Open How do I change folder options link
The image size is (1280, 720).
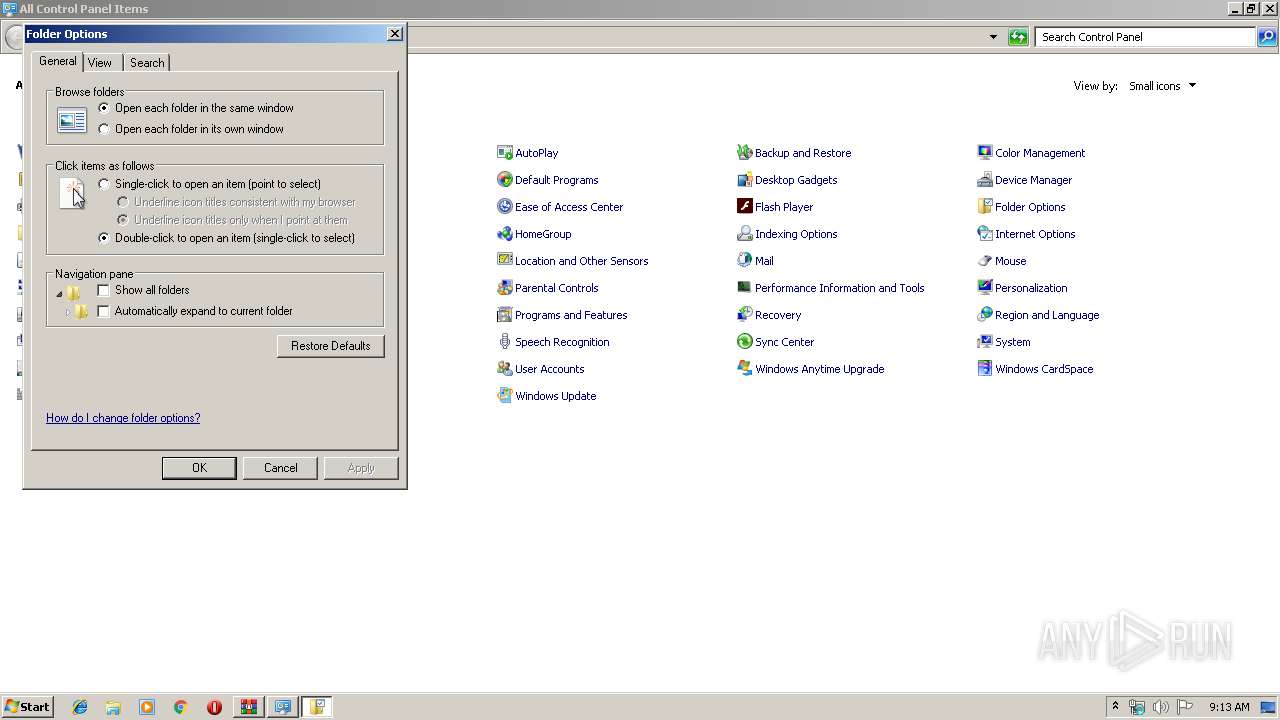click(123, 418)
